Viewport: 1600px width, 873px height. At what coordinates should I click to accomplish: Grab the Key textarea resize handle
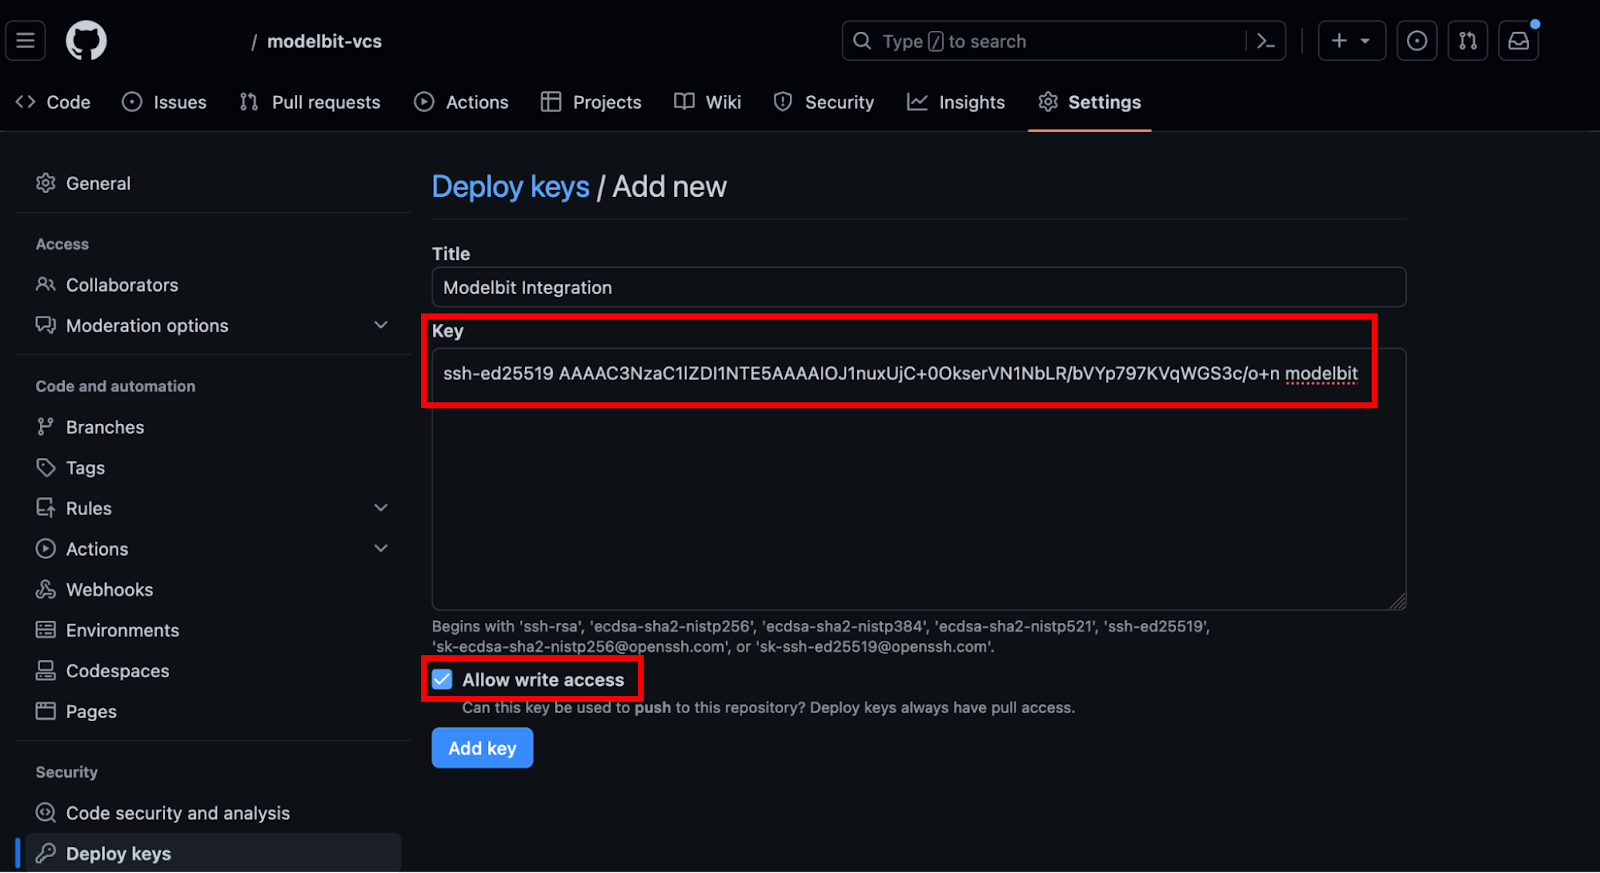pos(1398,601)
